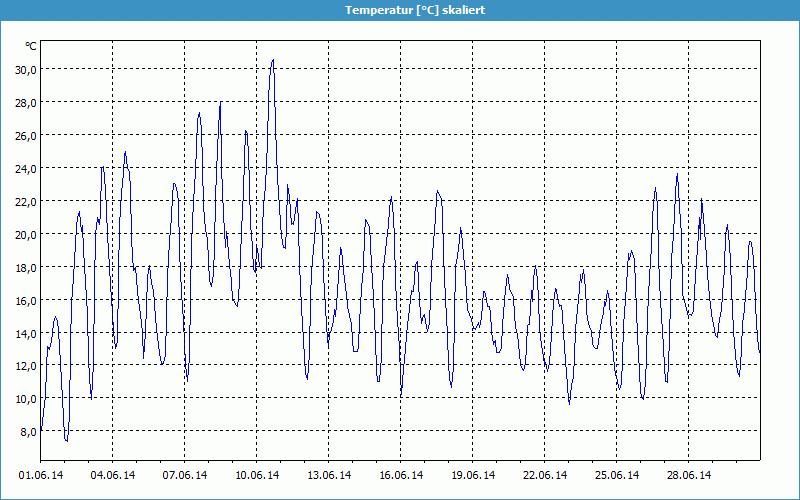The height and width of the screenshot is (500, 800).
Task: Click the 19.06.14 date label
Action: click(x=473, y=475)
